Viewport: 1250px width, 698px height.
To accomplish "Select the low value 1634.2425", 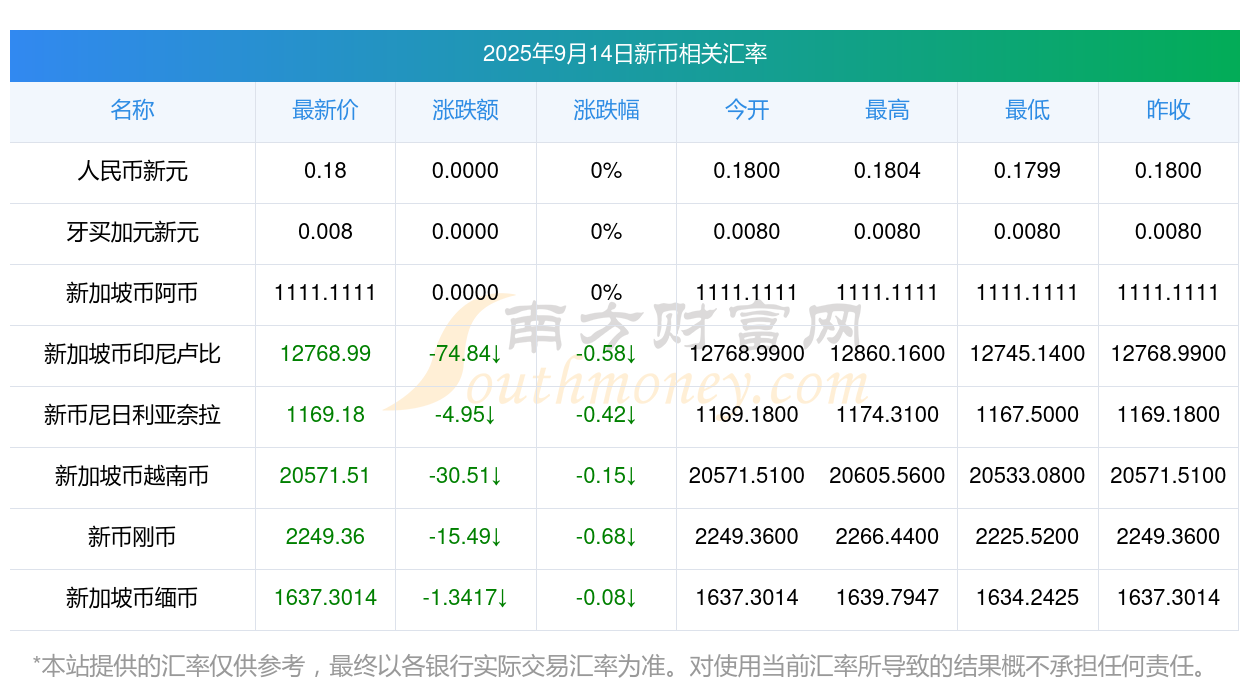I will pos(1028,598).
